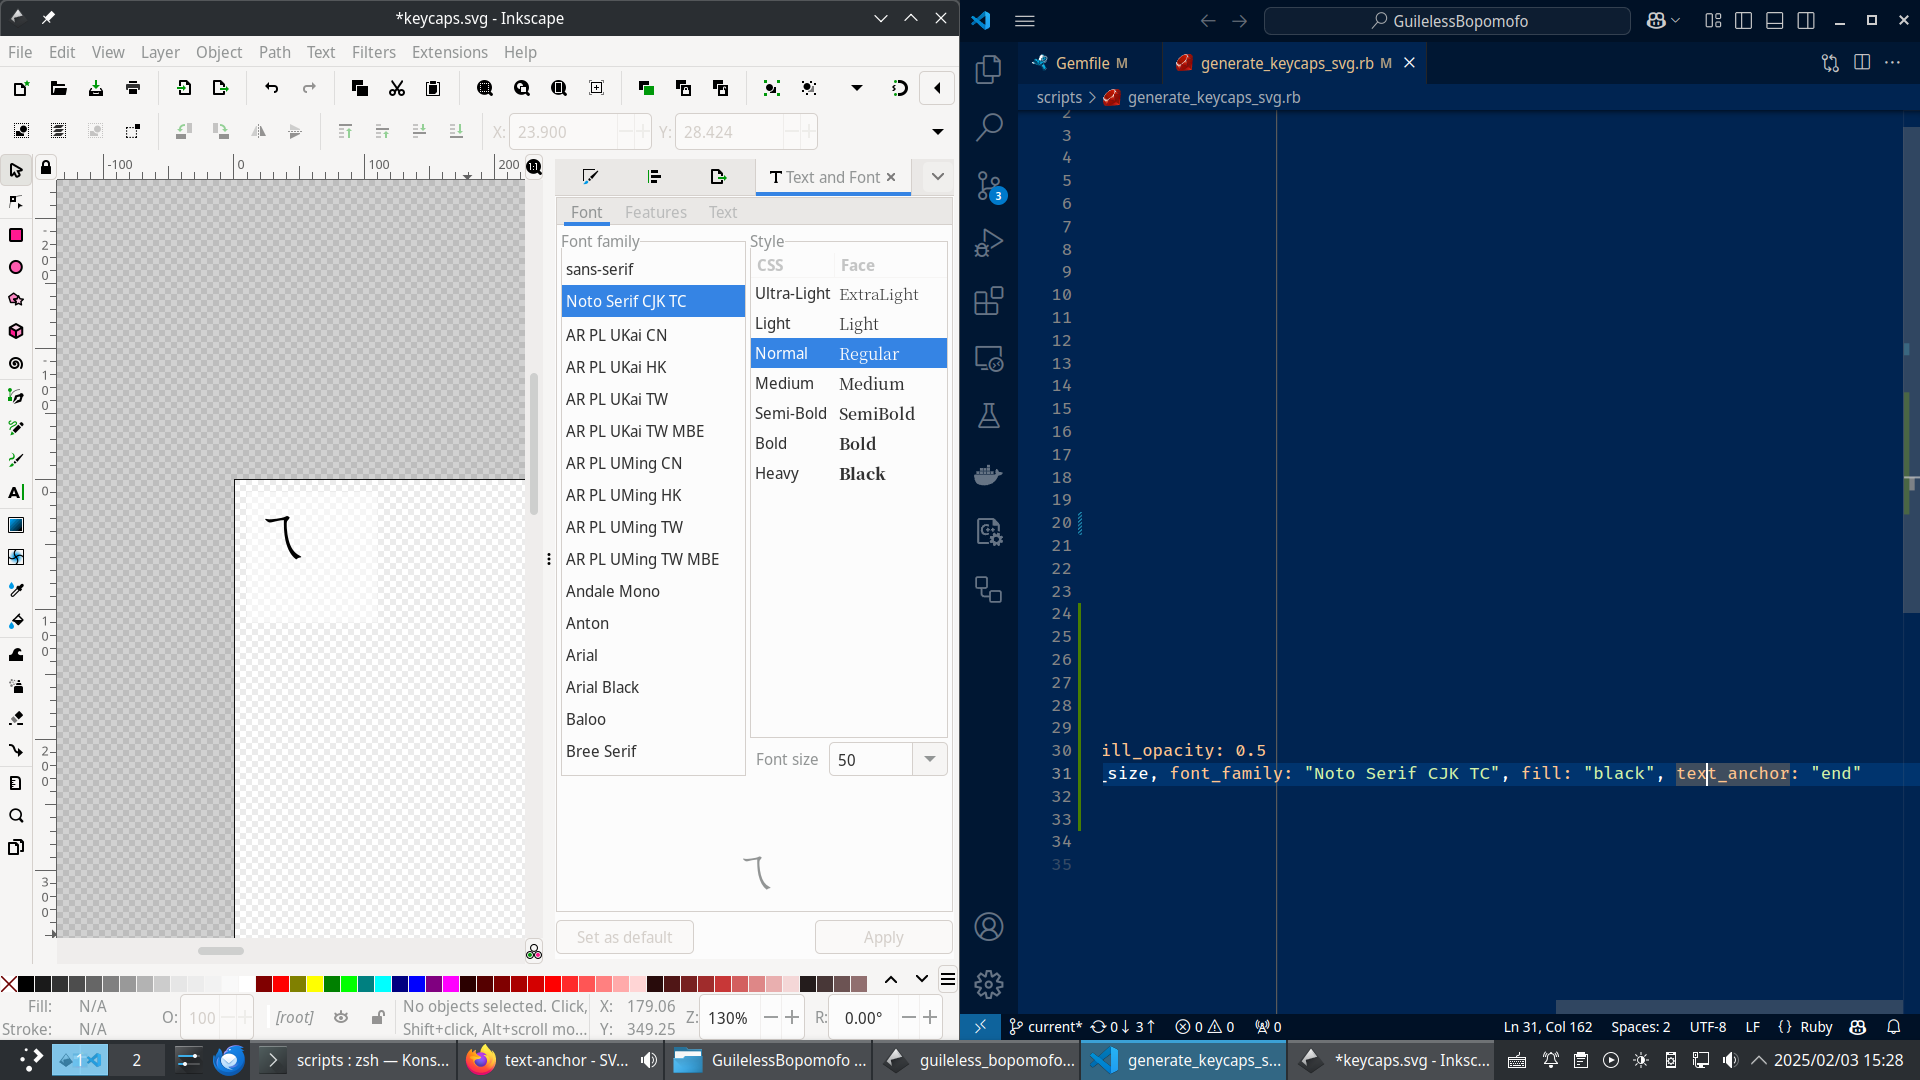This screenshot has width=1920, height=1080.
Task: Open VS Code Source Control view
Action: (x=989, y=186)
